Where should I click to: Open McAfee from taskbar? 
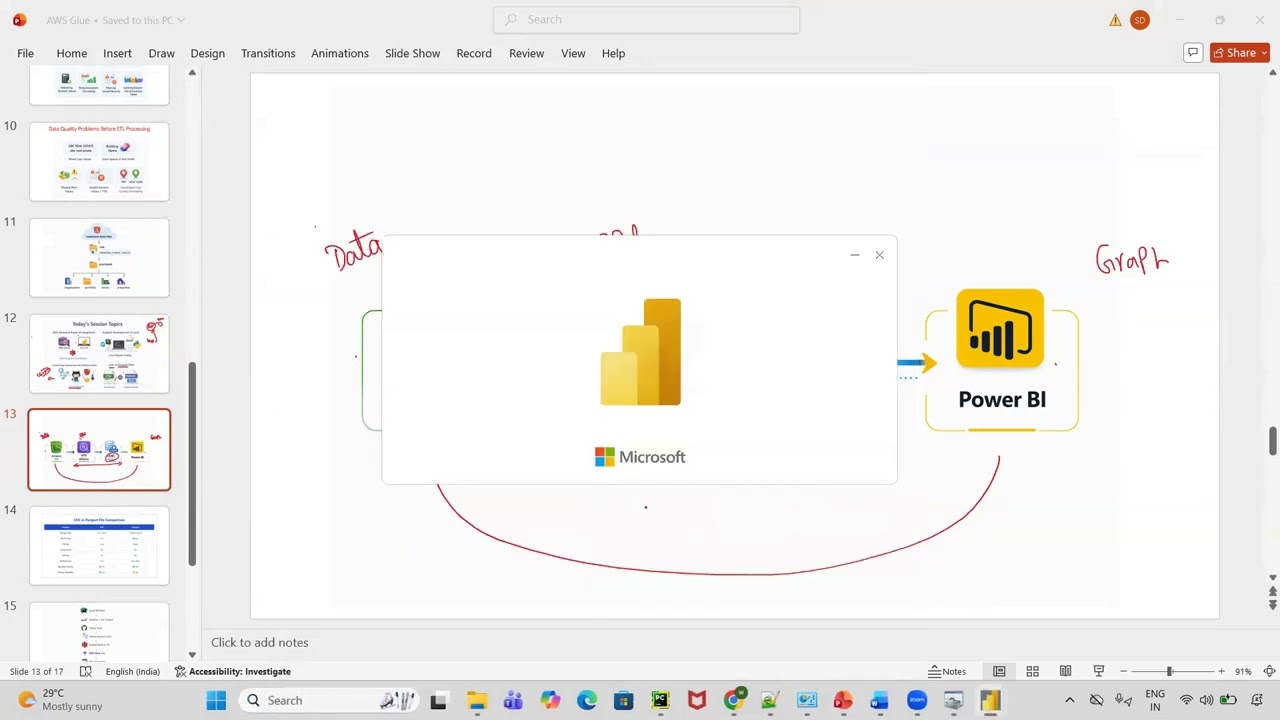point(697,700)
